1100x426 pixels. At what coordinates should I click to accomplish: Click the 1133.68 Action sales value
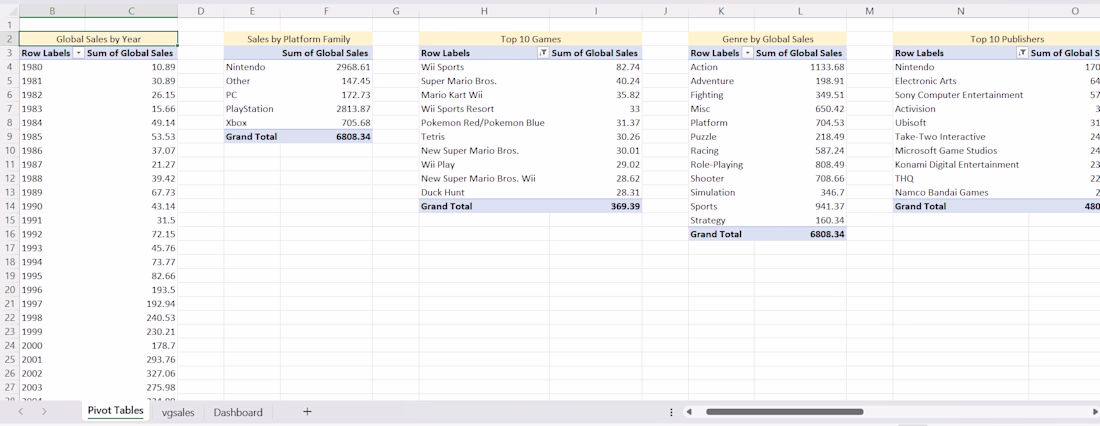pos(800,67)
